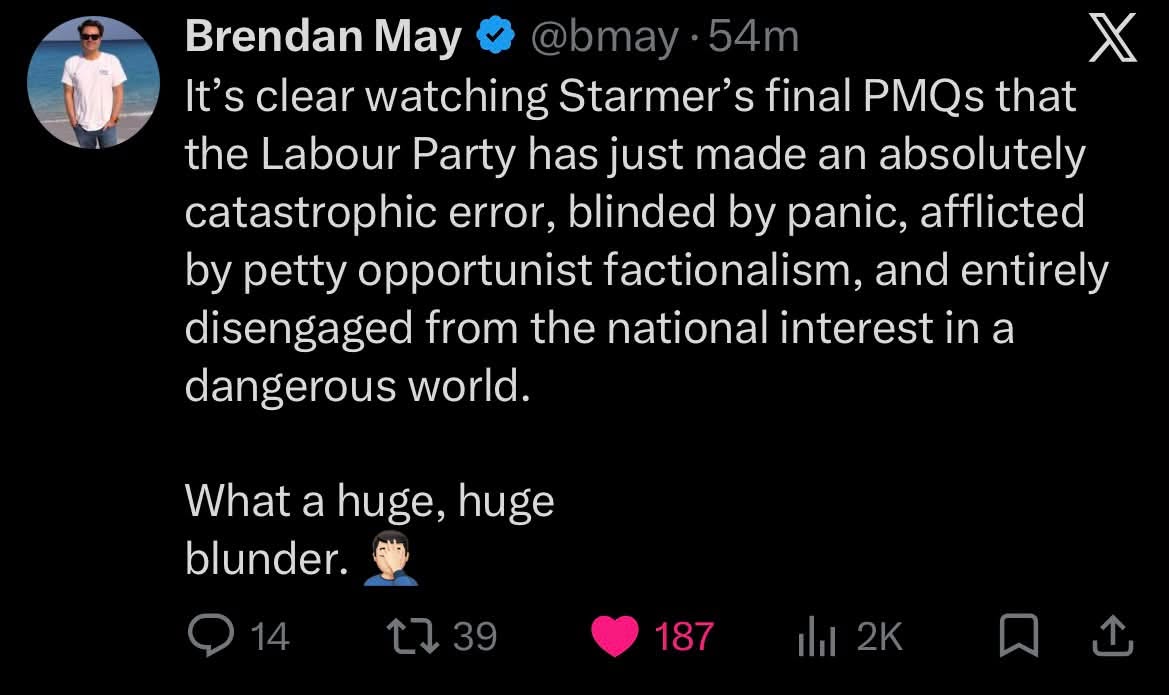Click the reply count 14
This screenshot has width=1169, height=695.
click(269, 638)
